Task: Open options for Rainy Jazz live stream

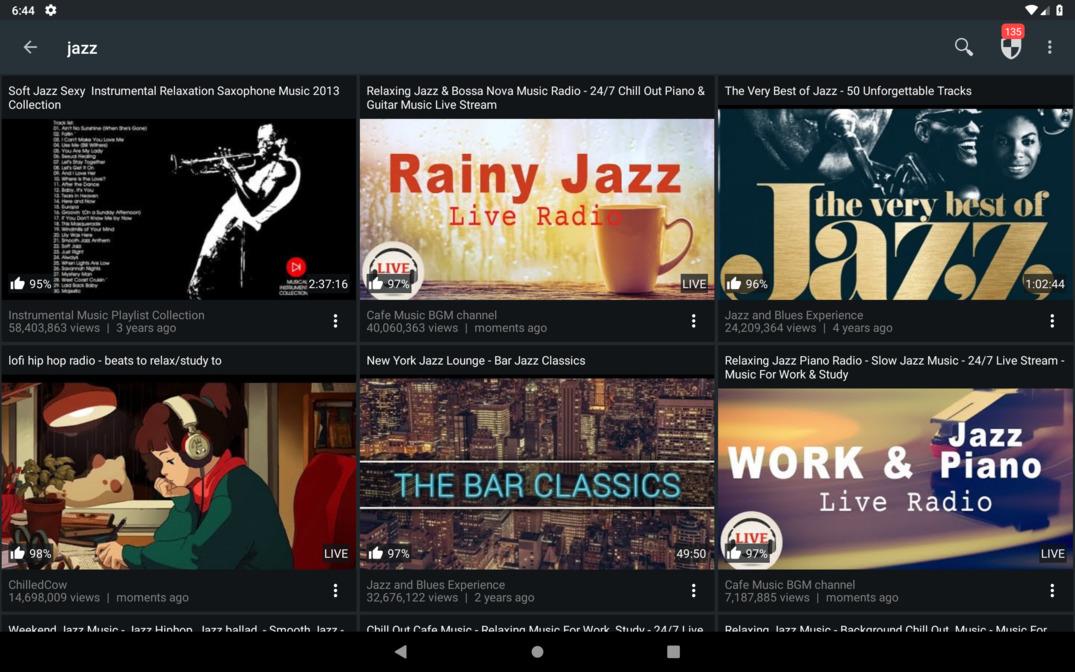Action: 693,321
